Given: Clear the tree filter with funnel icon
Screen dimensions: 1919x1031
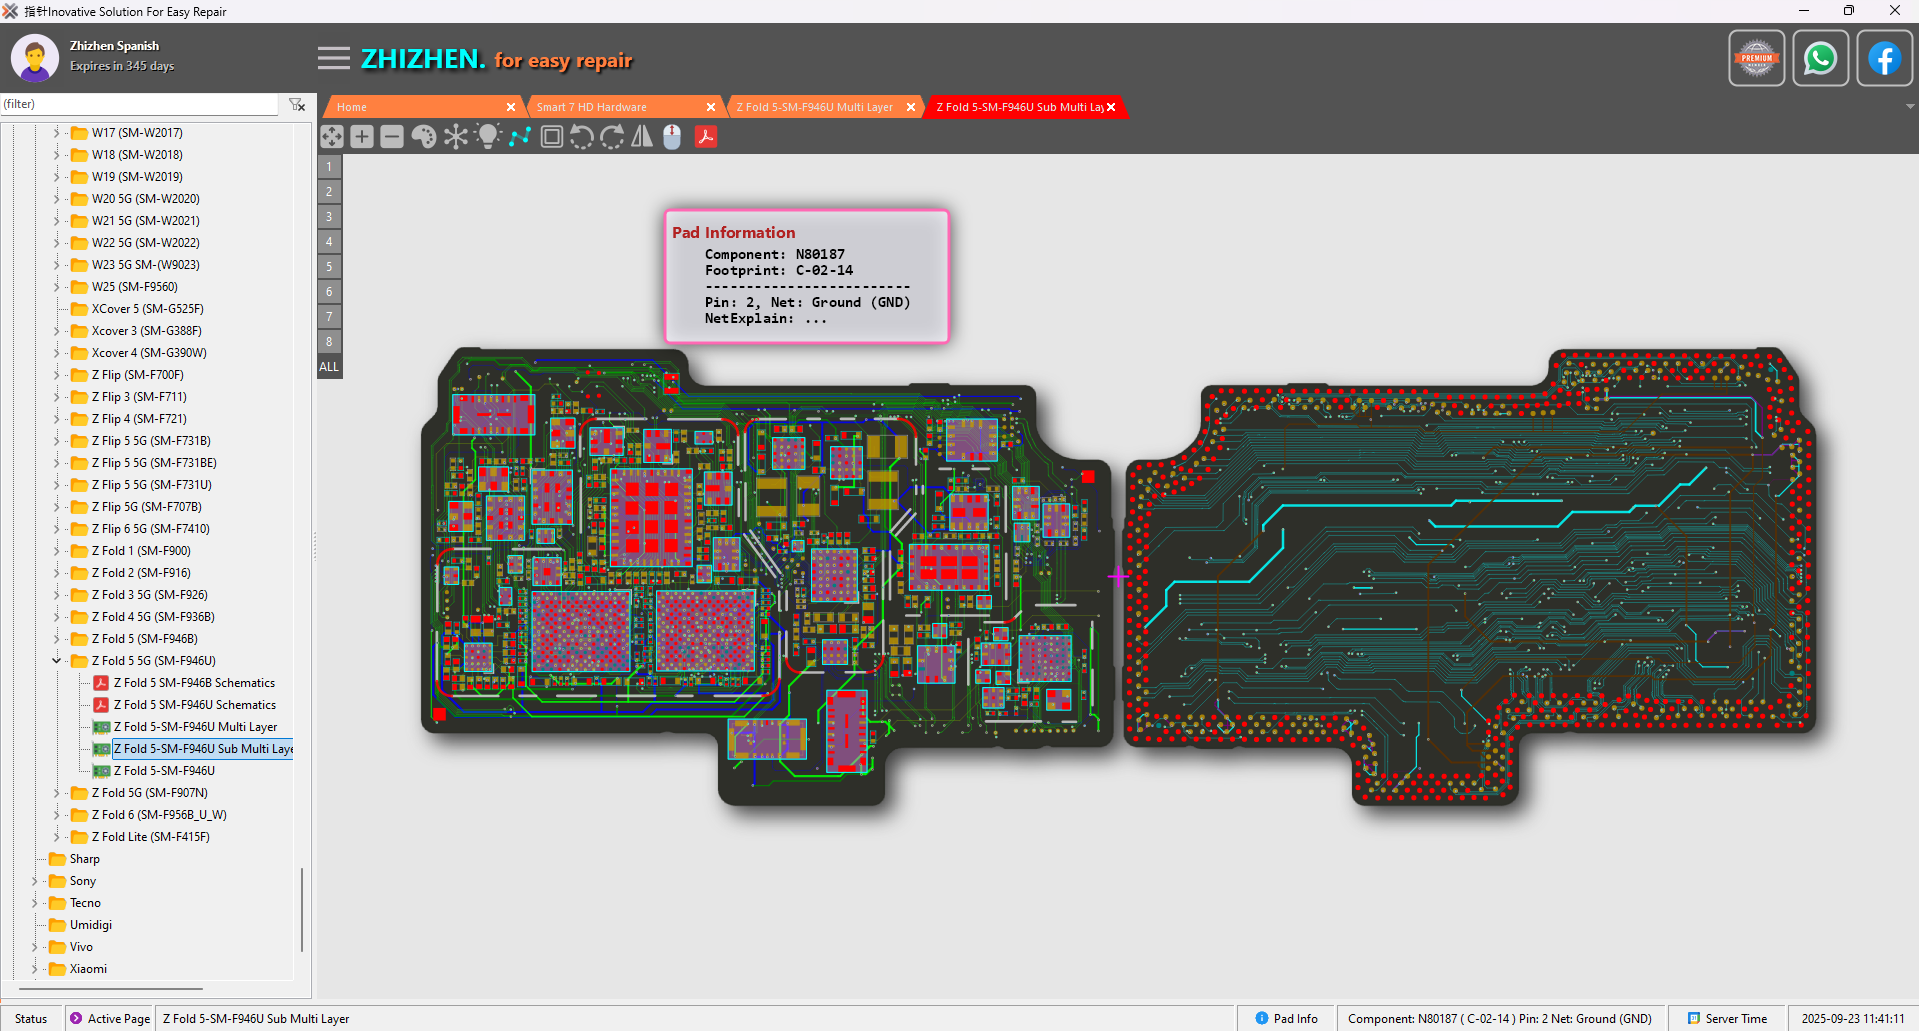Looking at the screenshot, I should [297, 104].
